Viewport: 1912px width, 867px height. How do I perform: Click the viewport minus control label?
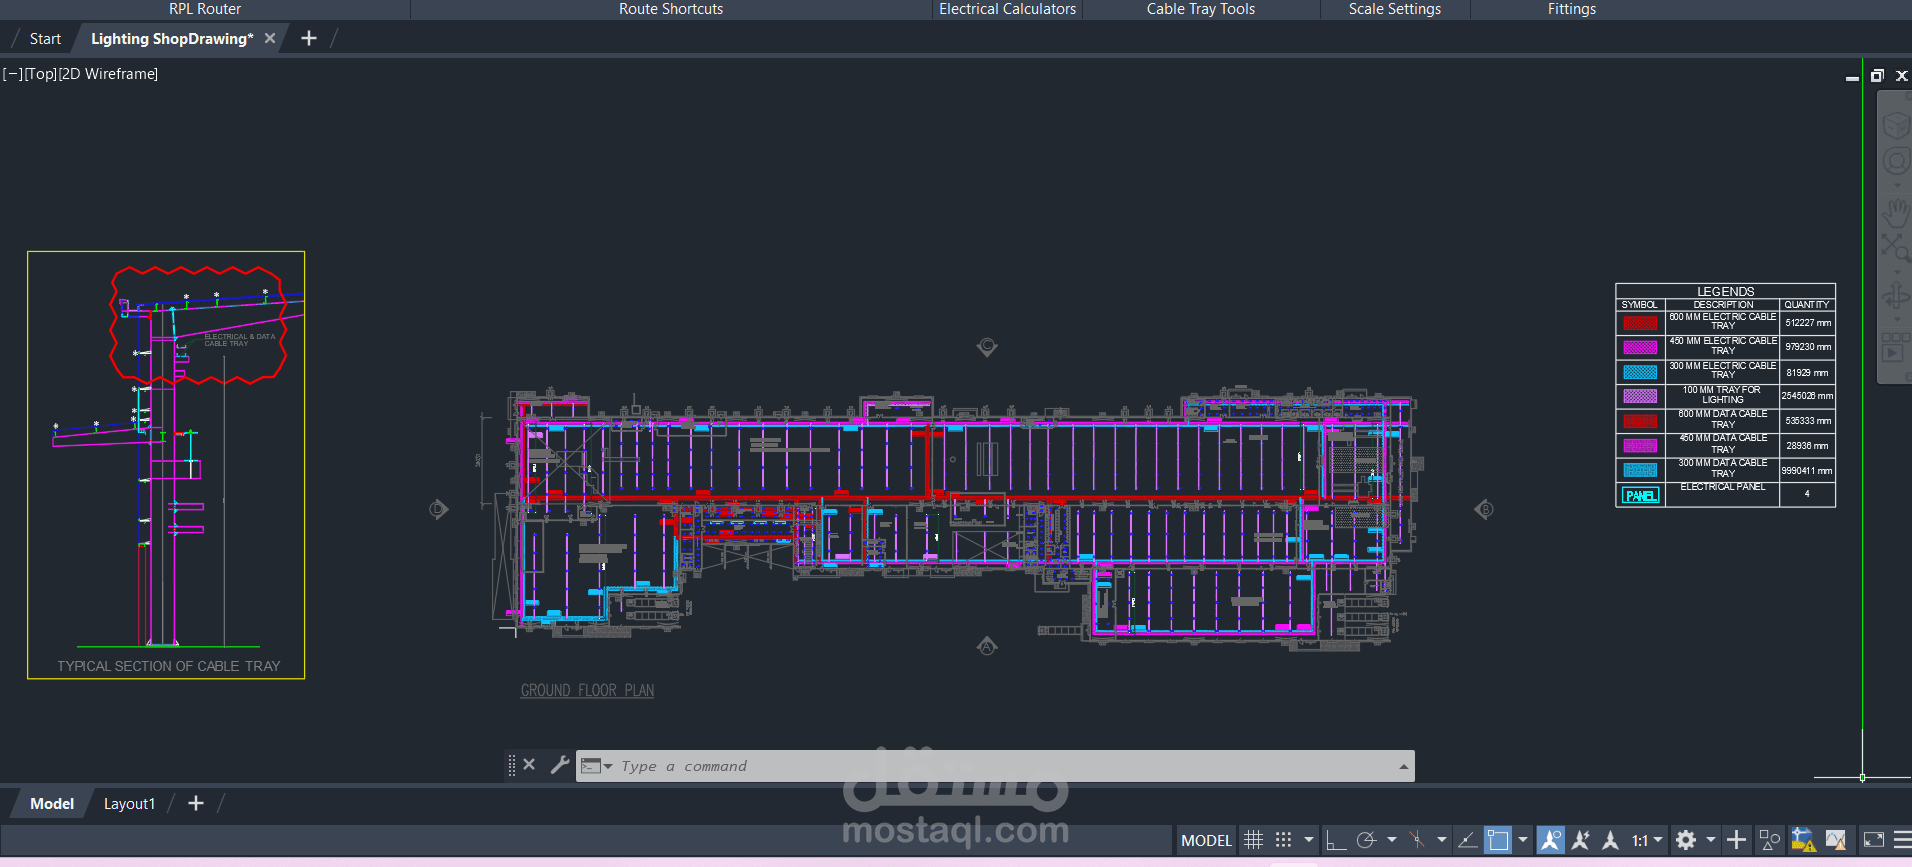pyautogui.click(x=13, y=74)
